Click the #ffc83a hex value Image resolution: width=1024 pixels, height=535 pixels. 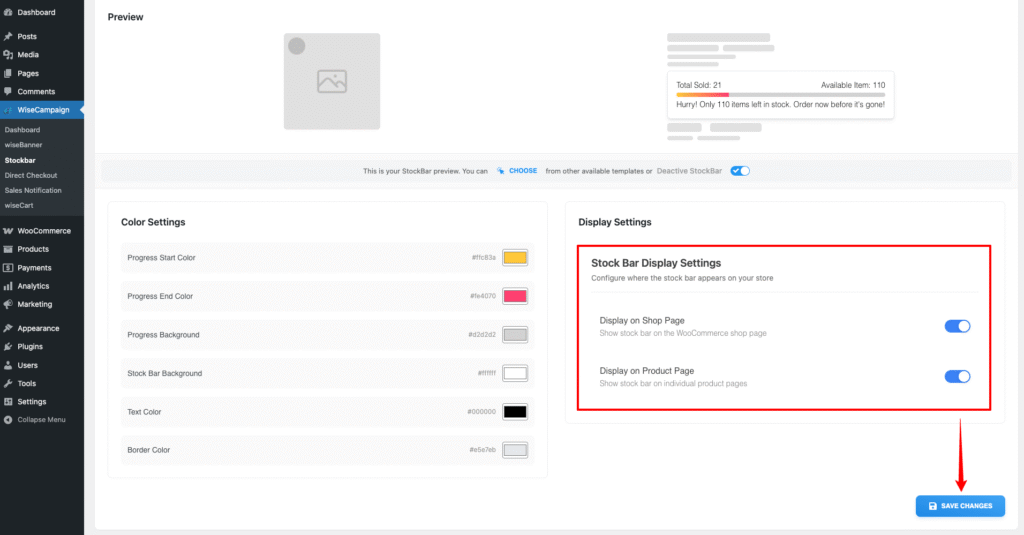(484, 258)
